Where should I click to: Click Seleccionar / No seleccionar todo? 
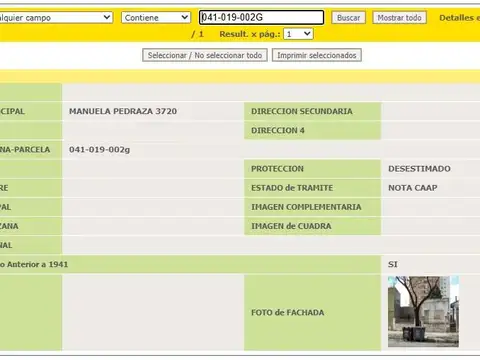pyautogui.click(x=205, y=55)
